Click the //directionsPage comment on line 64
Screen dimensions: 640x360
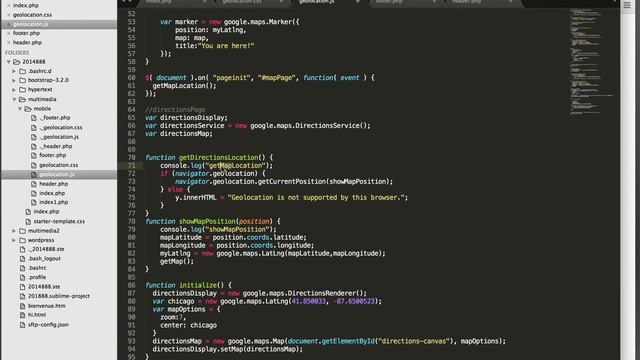click(175, 109)
